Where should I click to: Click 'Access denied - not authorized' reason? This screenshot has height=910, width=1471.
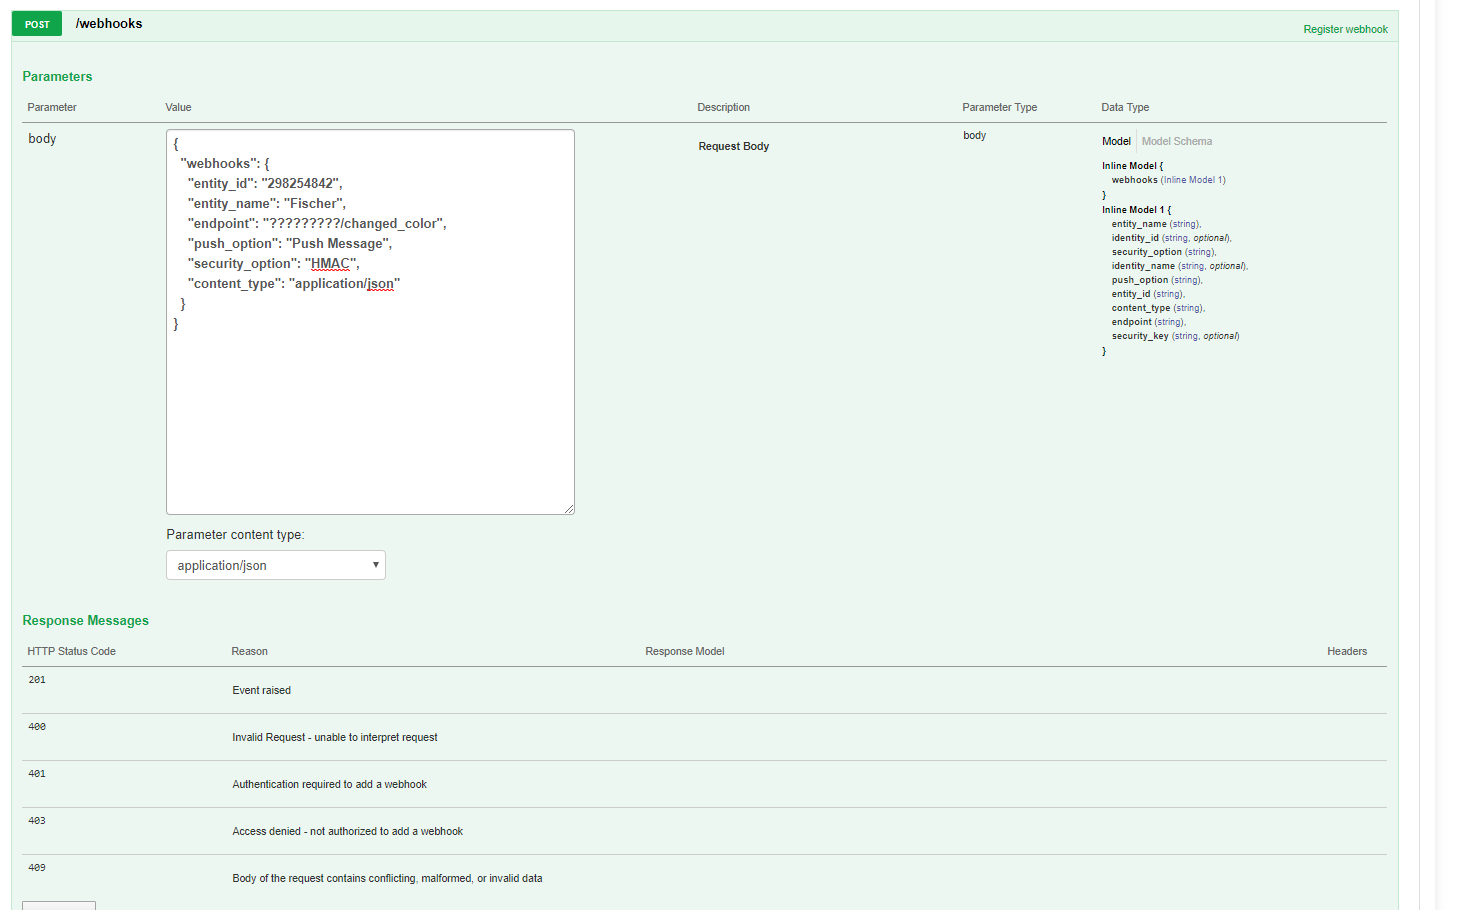pos(347,832)
